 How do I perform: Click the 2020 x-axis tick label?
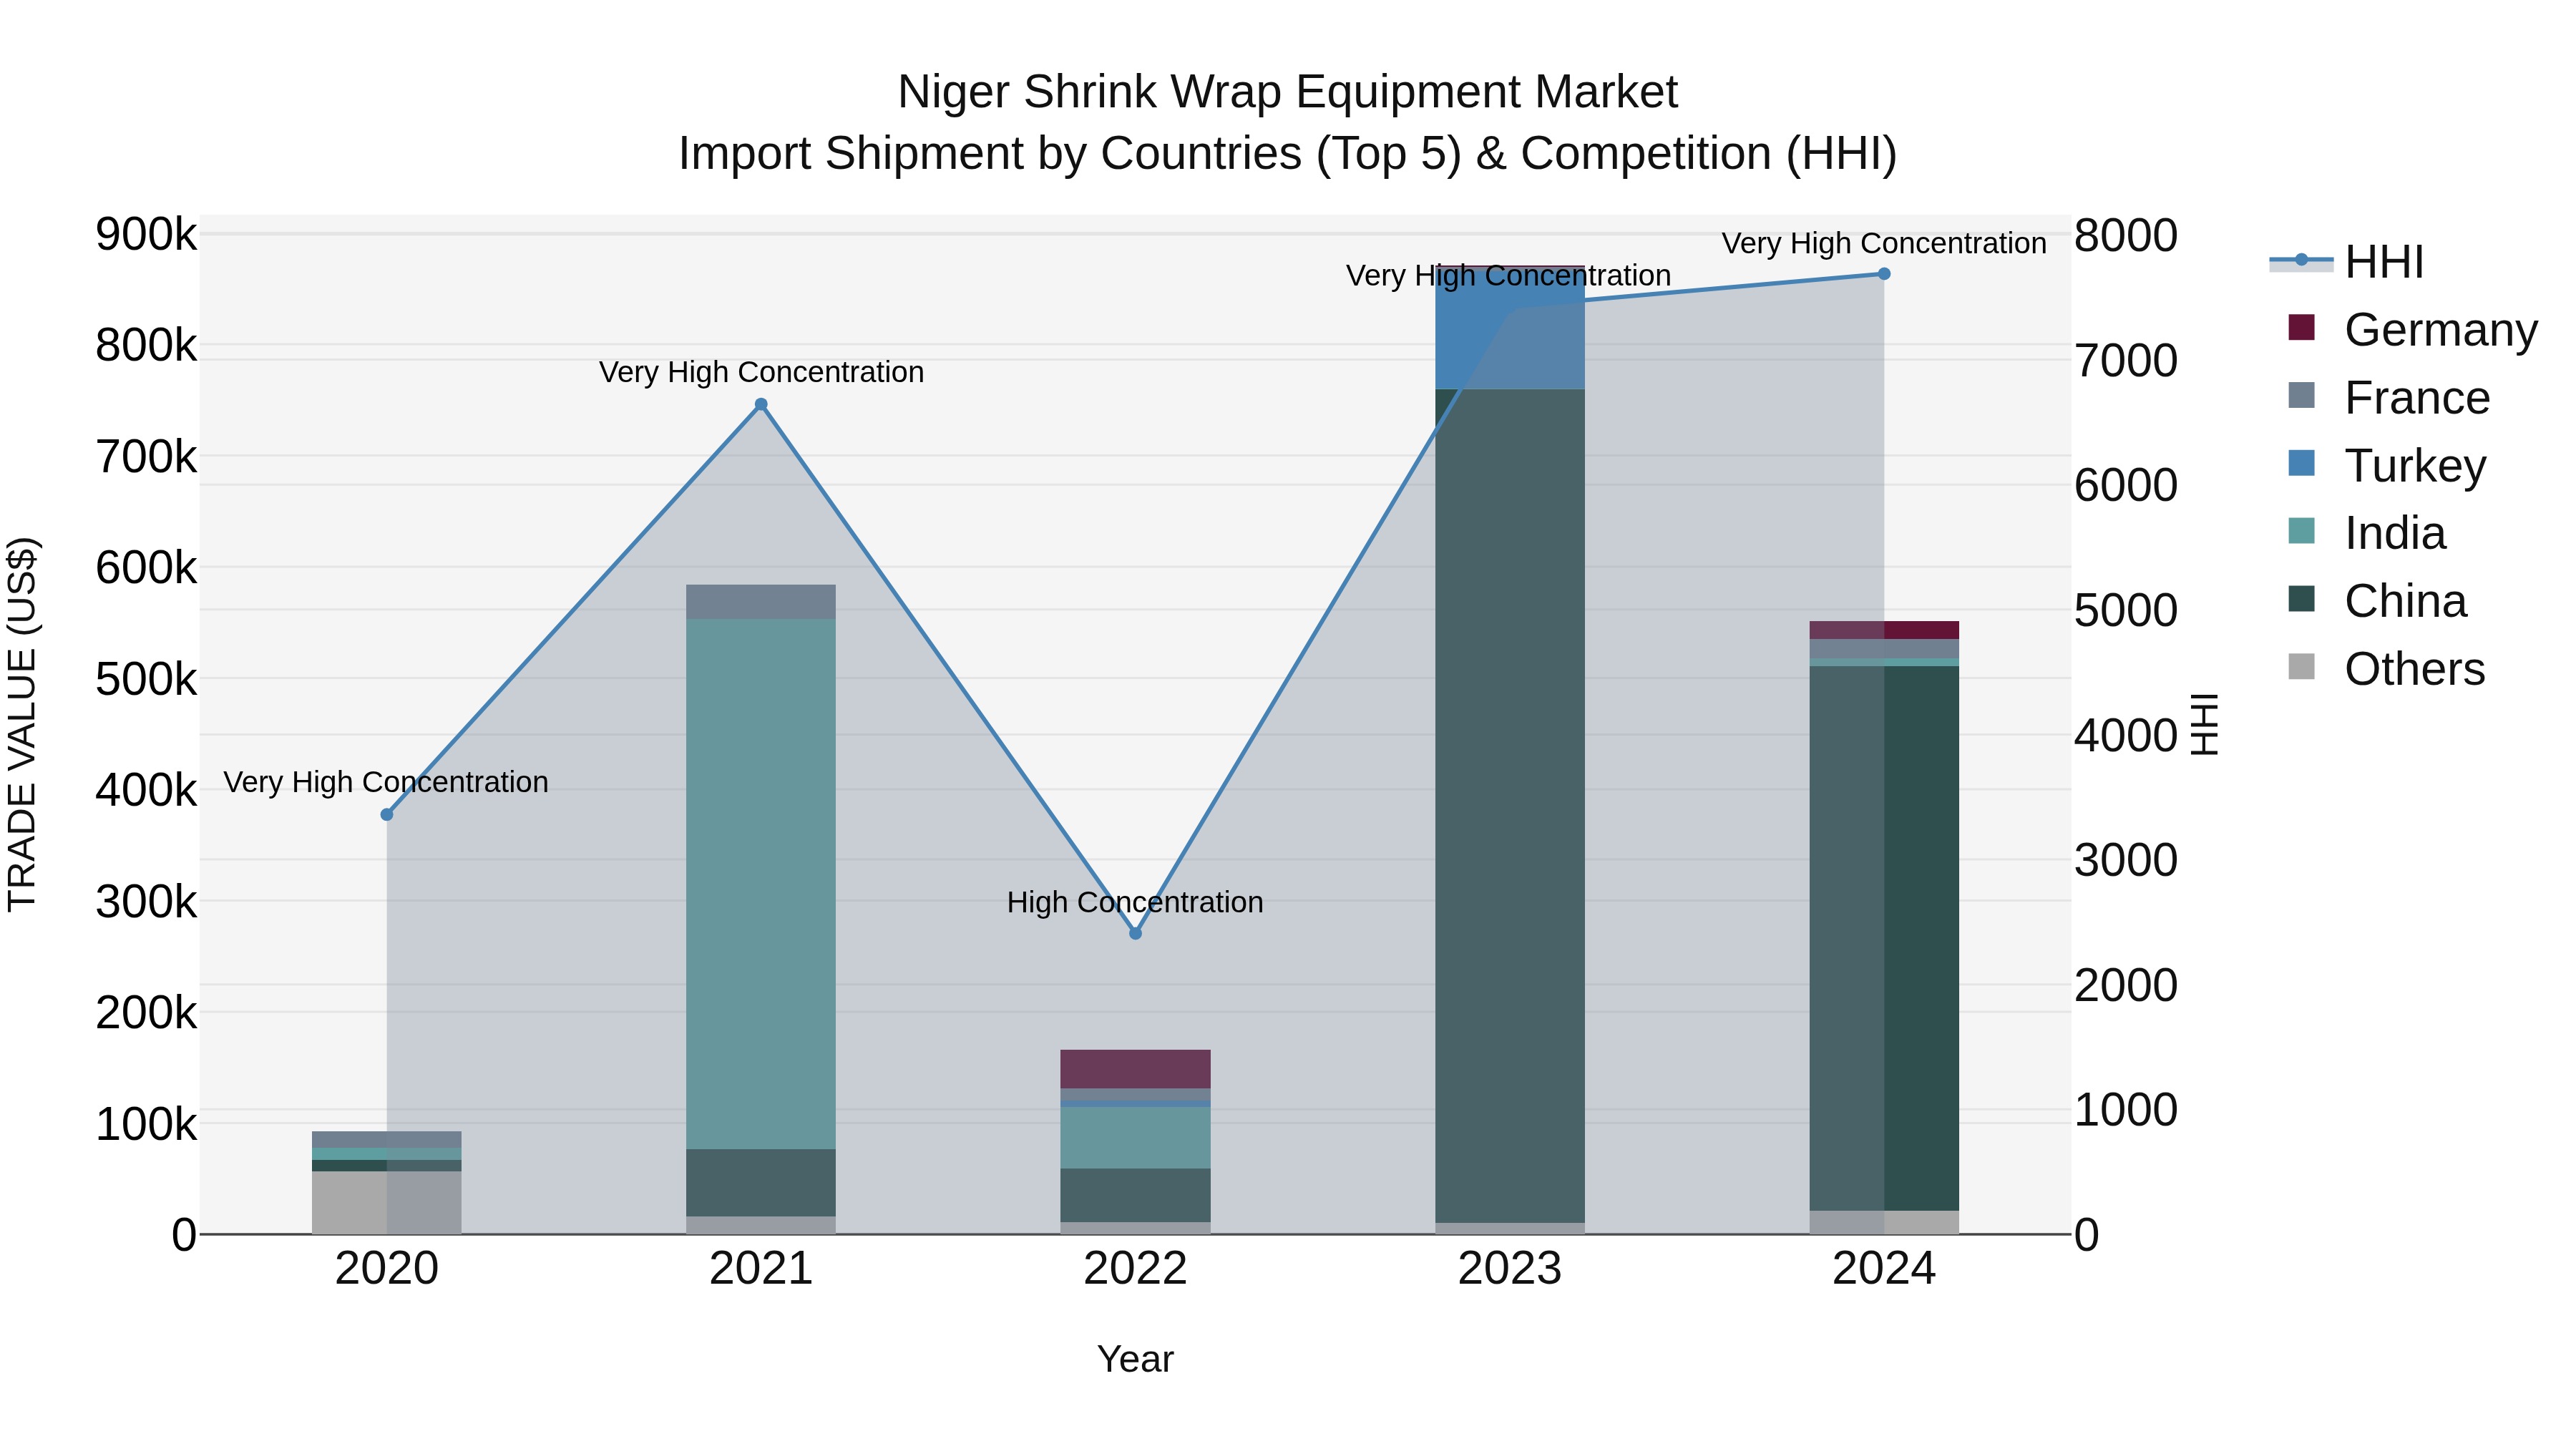(x=387, y=1269)
